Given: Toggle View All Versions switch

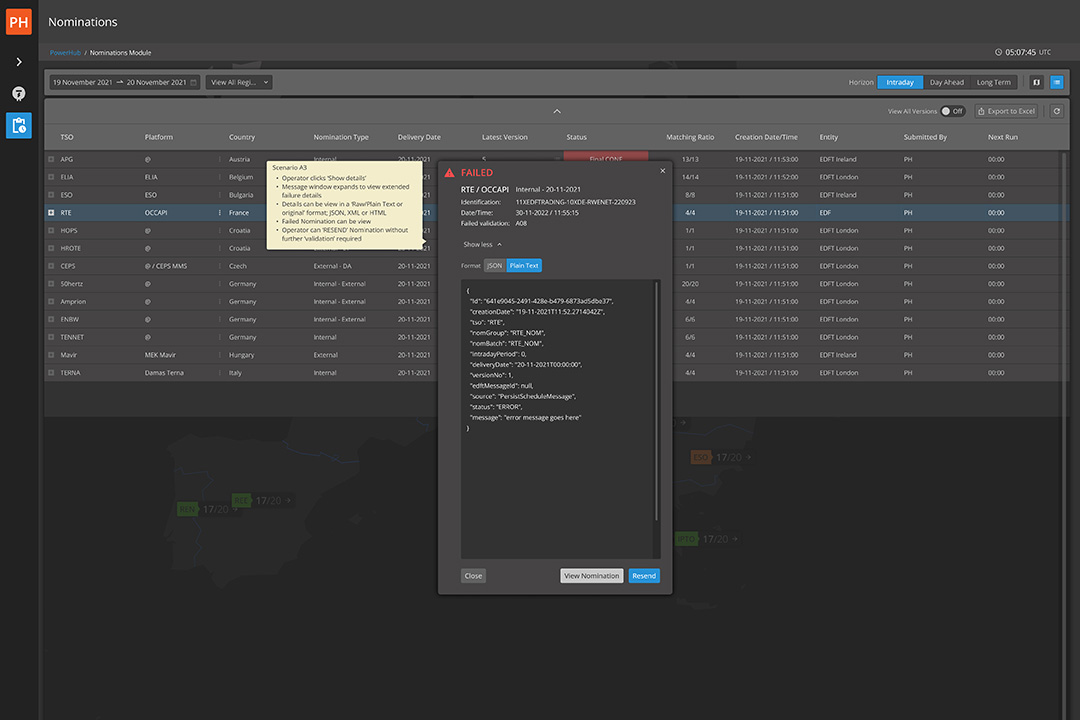Looking at the screenshot, I should (x=952, y=111).
